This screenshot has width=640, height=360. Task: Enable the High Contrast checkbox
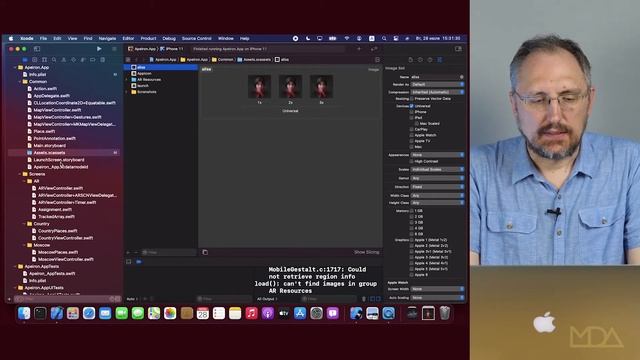[411, 161]
